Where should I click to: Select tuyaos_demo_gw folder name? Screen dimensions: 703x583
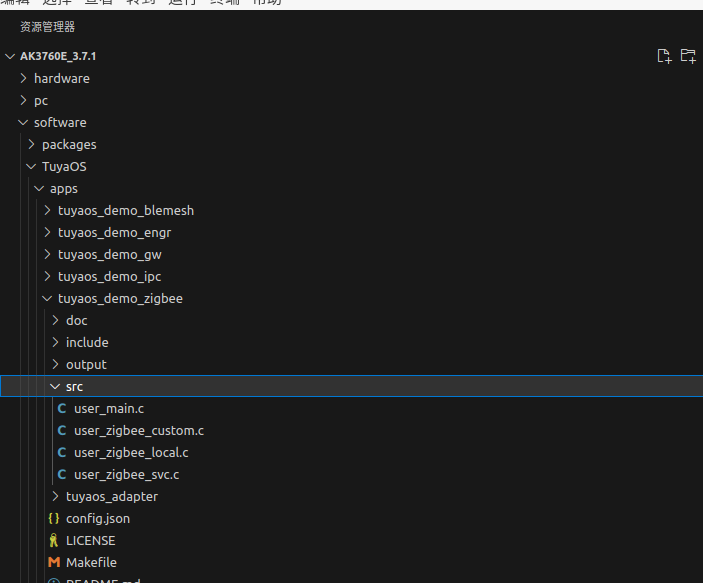(110, 255)
